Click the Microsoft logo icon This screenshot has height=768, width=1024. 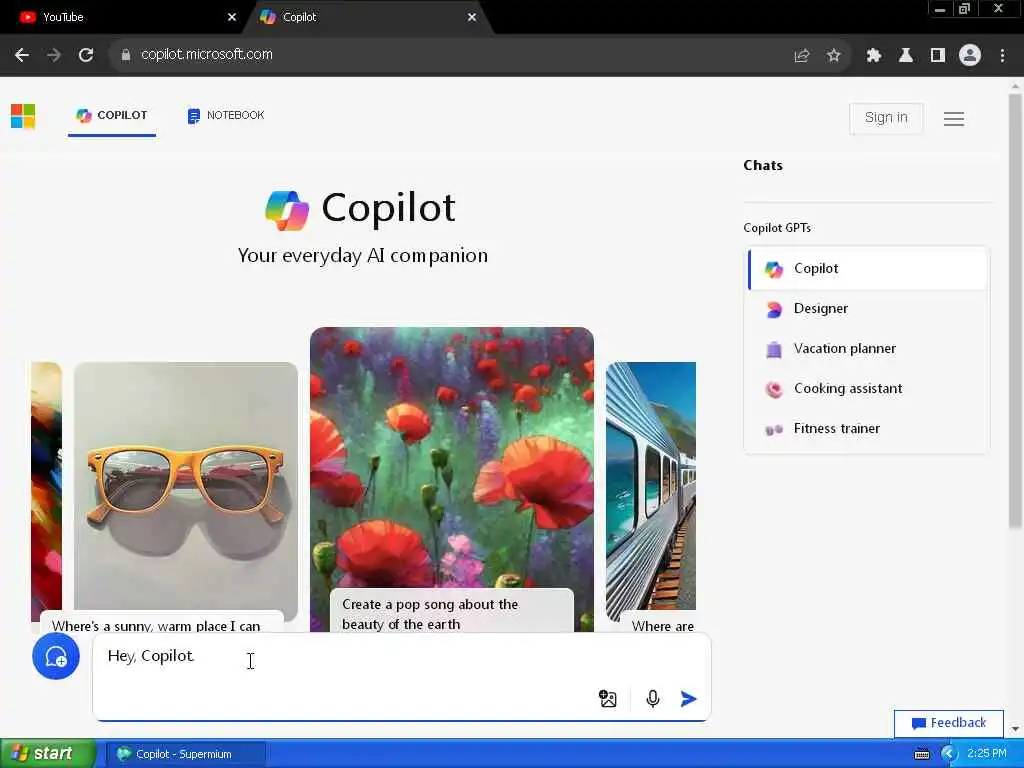point(23,116)
